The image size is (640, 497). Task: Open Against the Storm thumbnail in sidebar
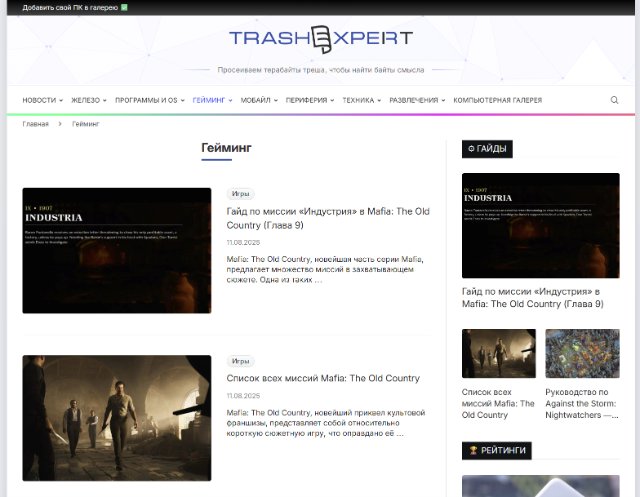pos(582,353)
